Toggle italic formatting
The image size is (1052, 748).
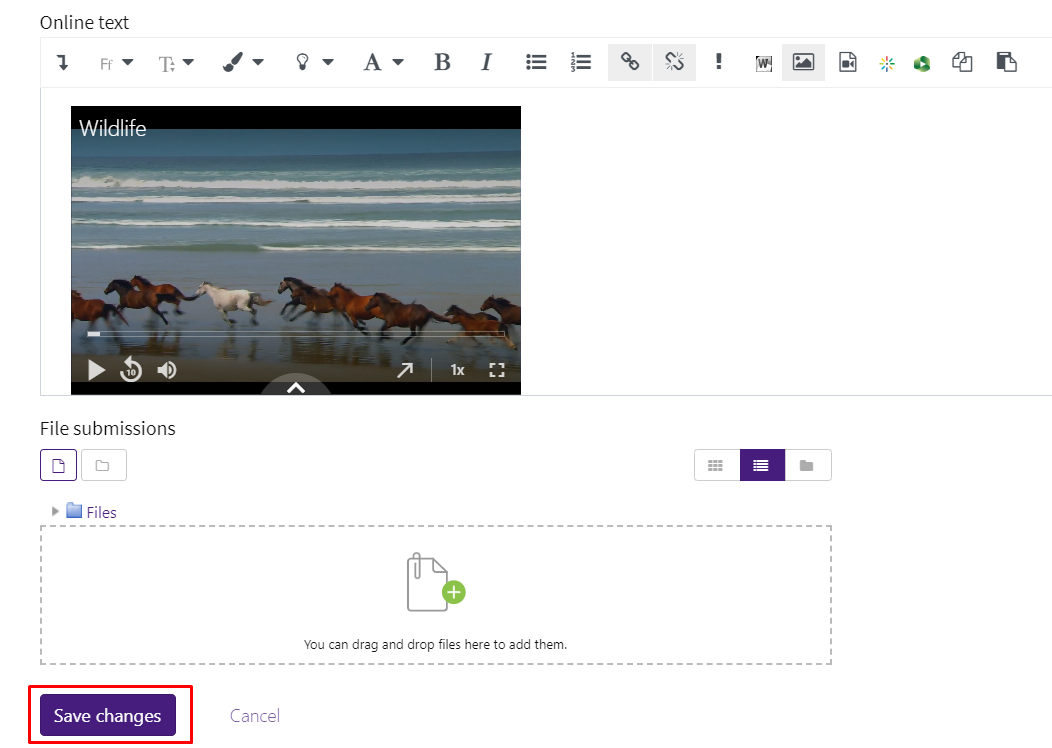tap(486, 62)
